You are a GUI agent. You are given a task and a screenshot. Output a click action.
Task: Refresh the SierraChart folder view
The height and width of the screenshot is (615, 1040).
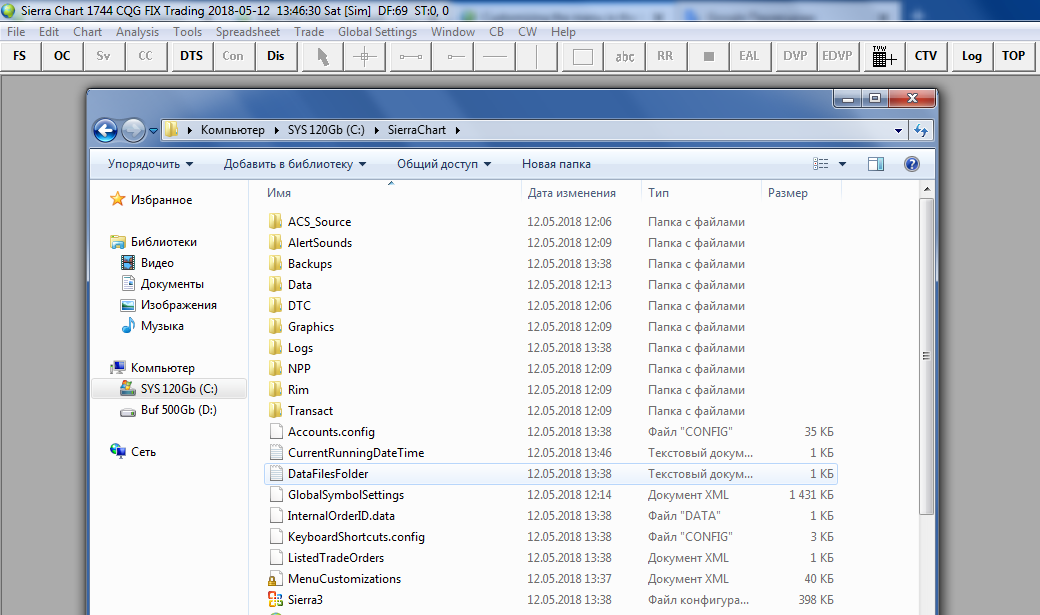[921, 131]
